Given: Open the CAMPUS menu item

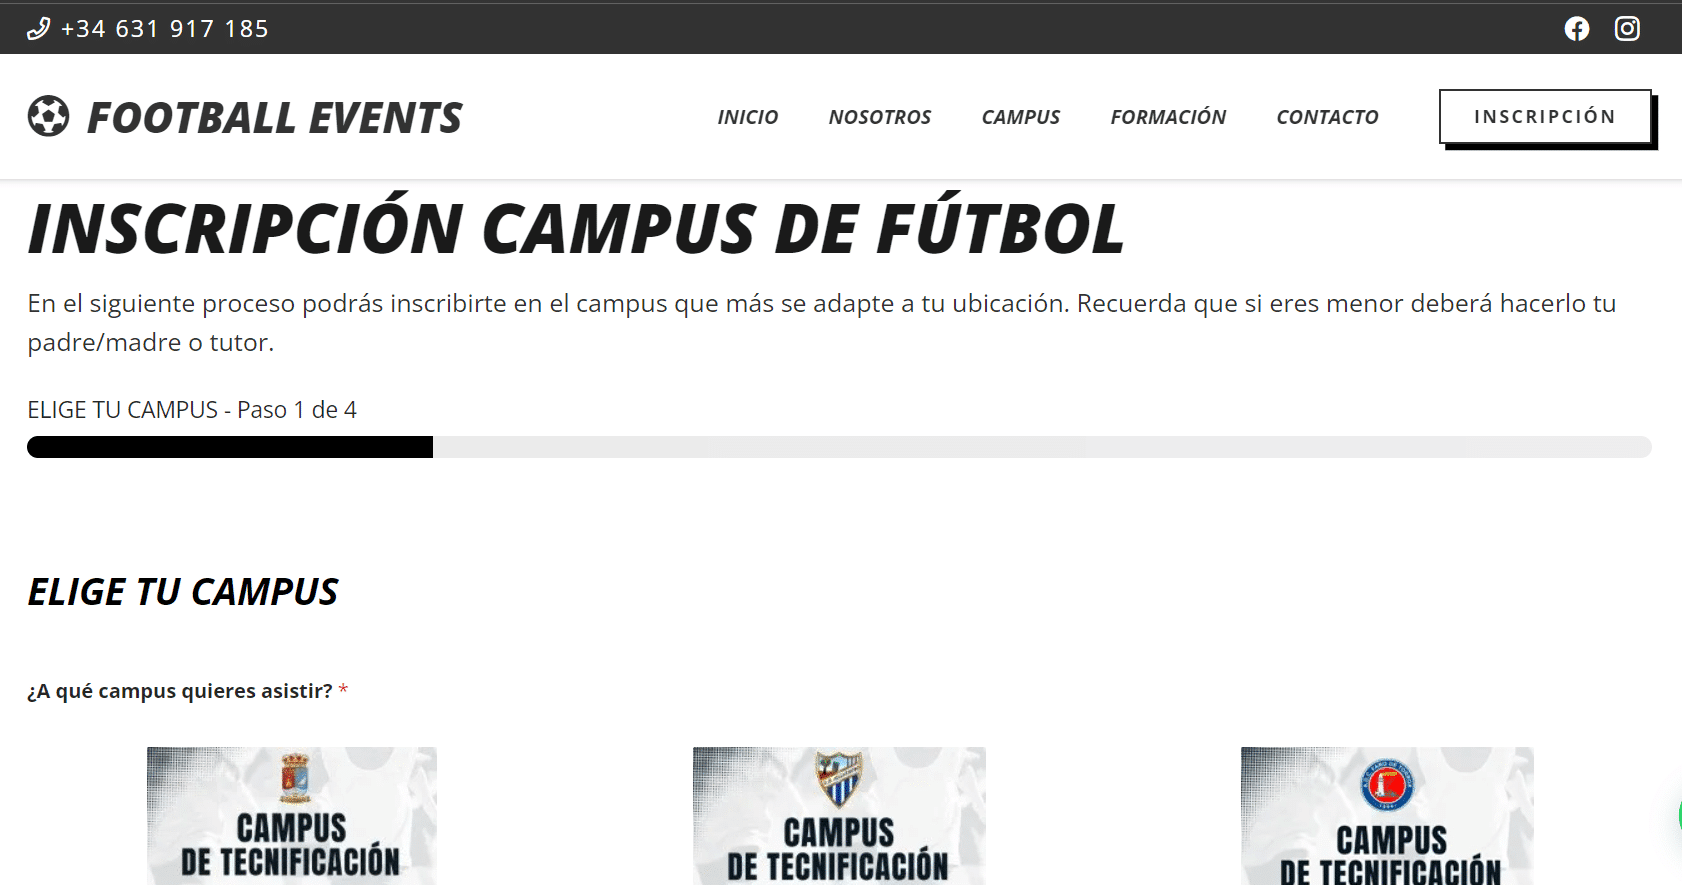Looking at the screenshot, I should click(x=1020, y=117).
